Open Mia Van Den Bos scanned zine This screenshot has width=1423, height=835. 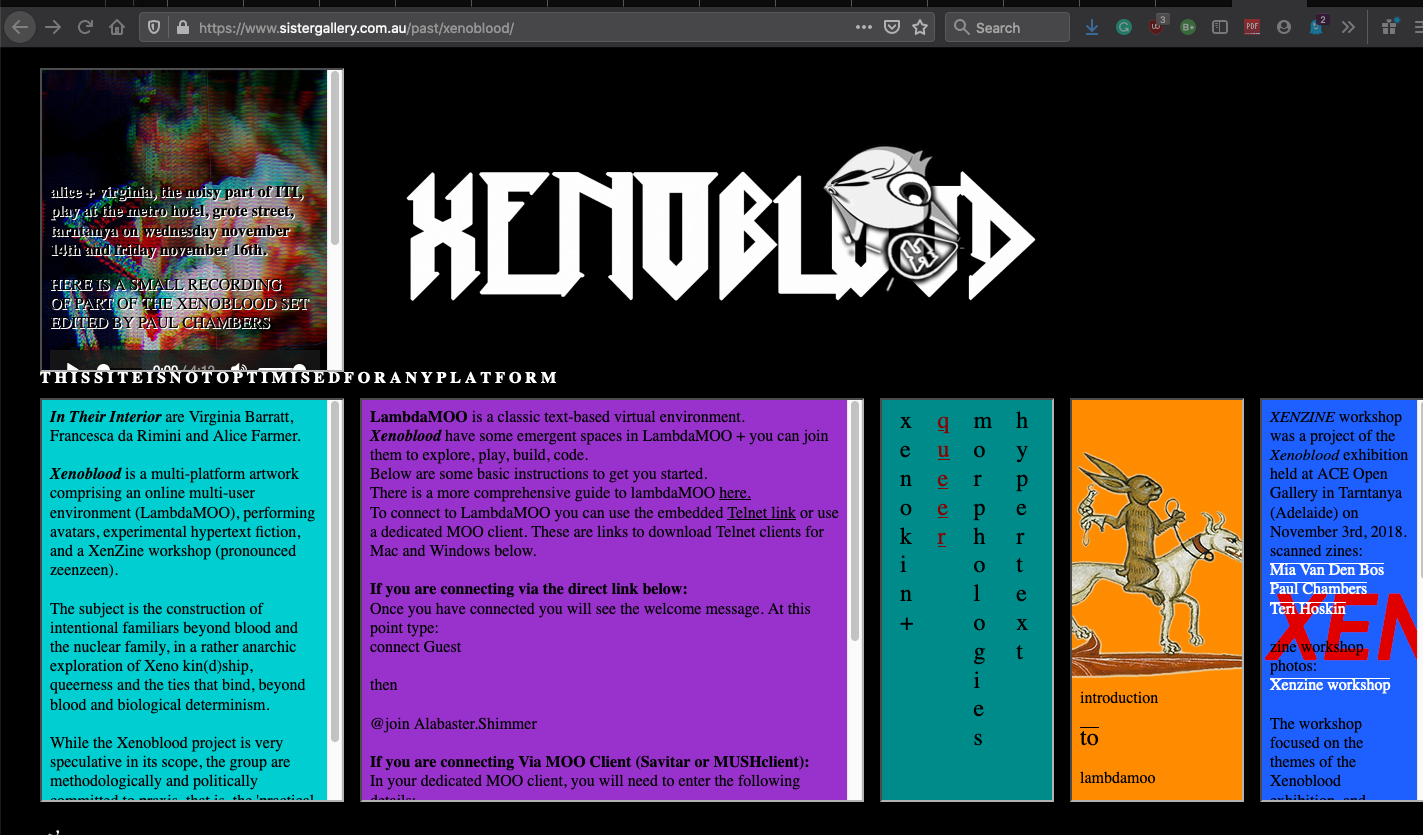pos(1326,570)
